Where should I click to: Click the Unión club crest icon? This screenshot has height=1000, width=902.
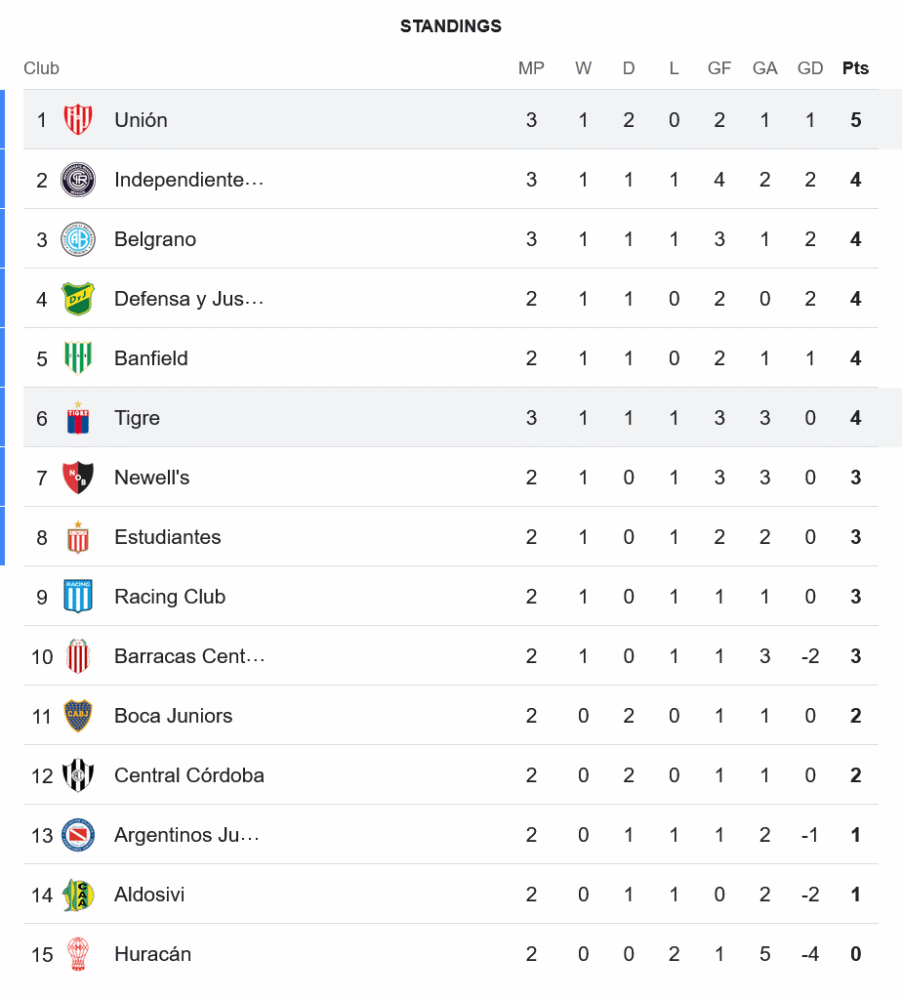click(x=78, y=120)
